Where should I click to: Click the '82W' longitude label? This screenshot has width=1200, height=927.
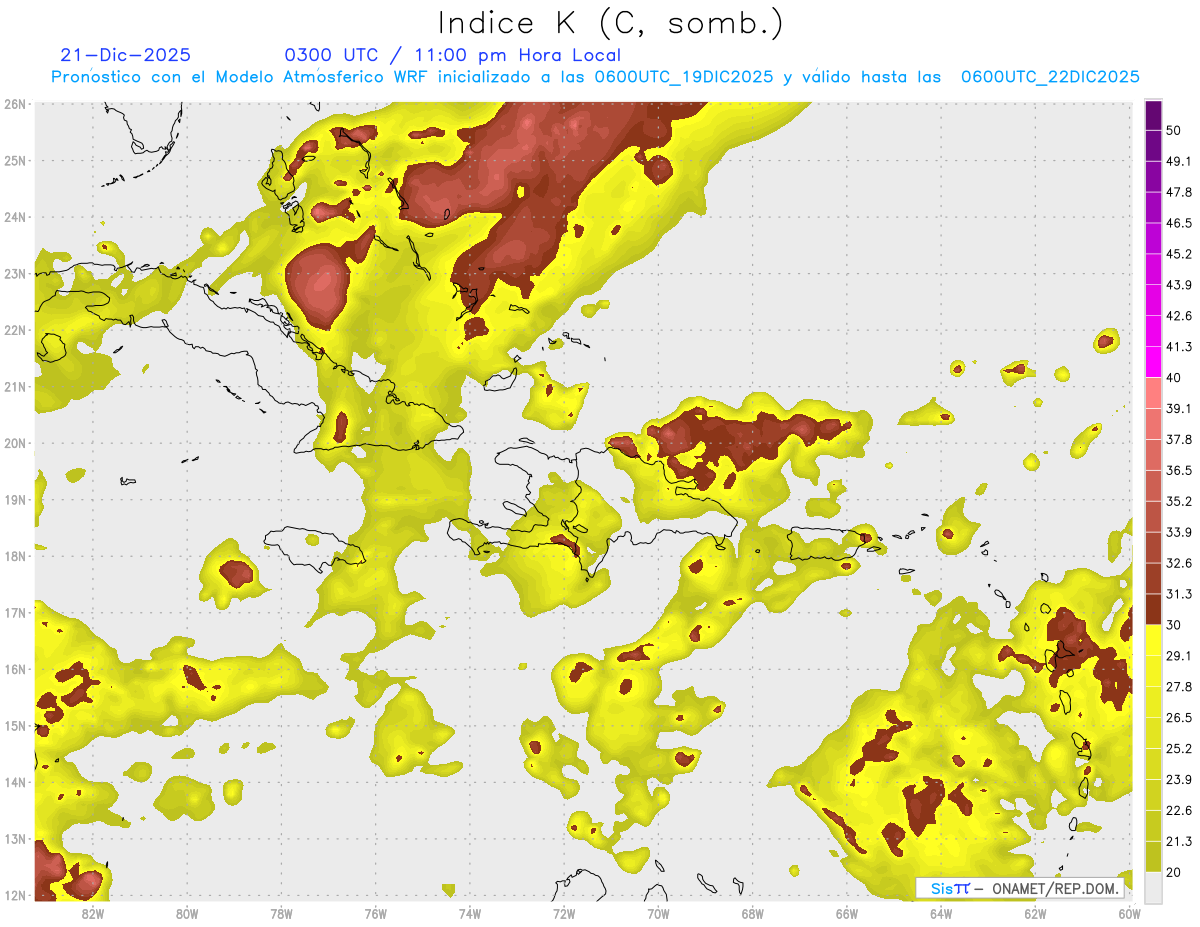(x=93, y=913)
